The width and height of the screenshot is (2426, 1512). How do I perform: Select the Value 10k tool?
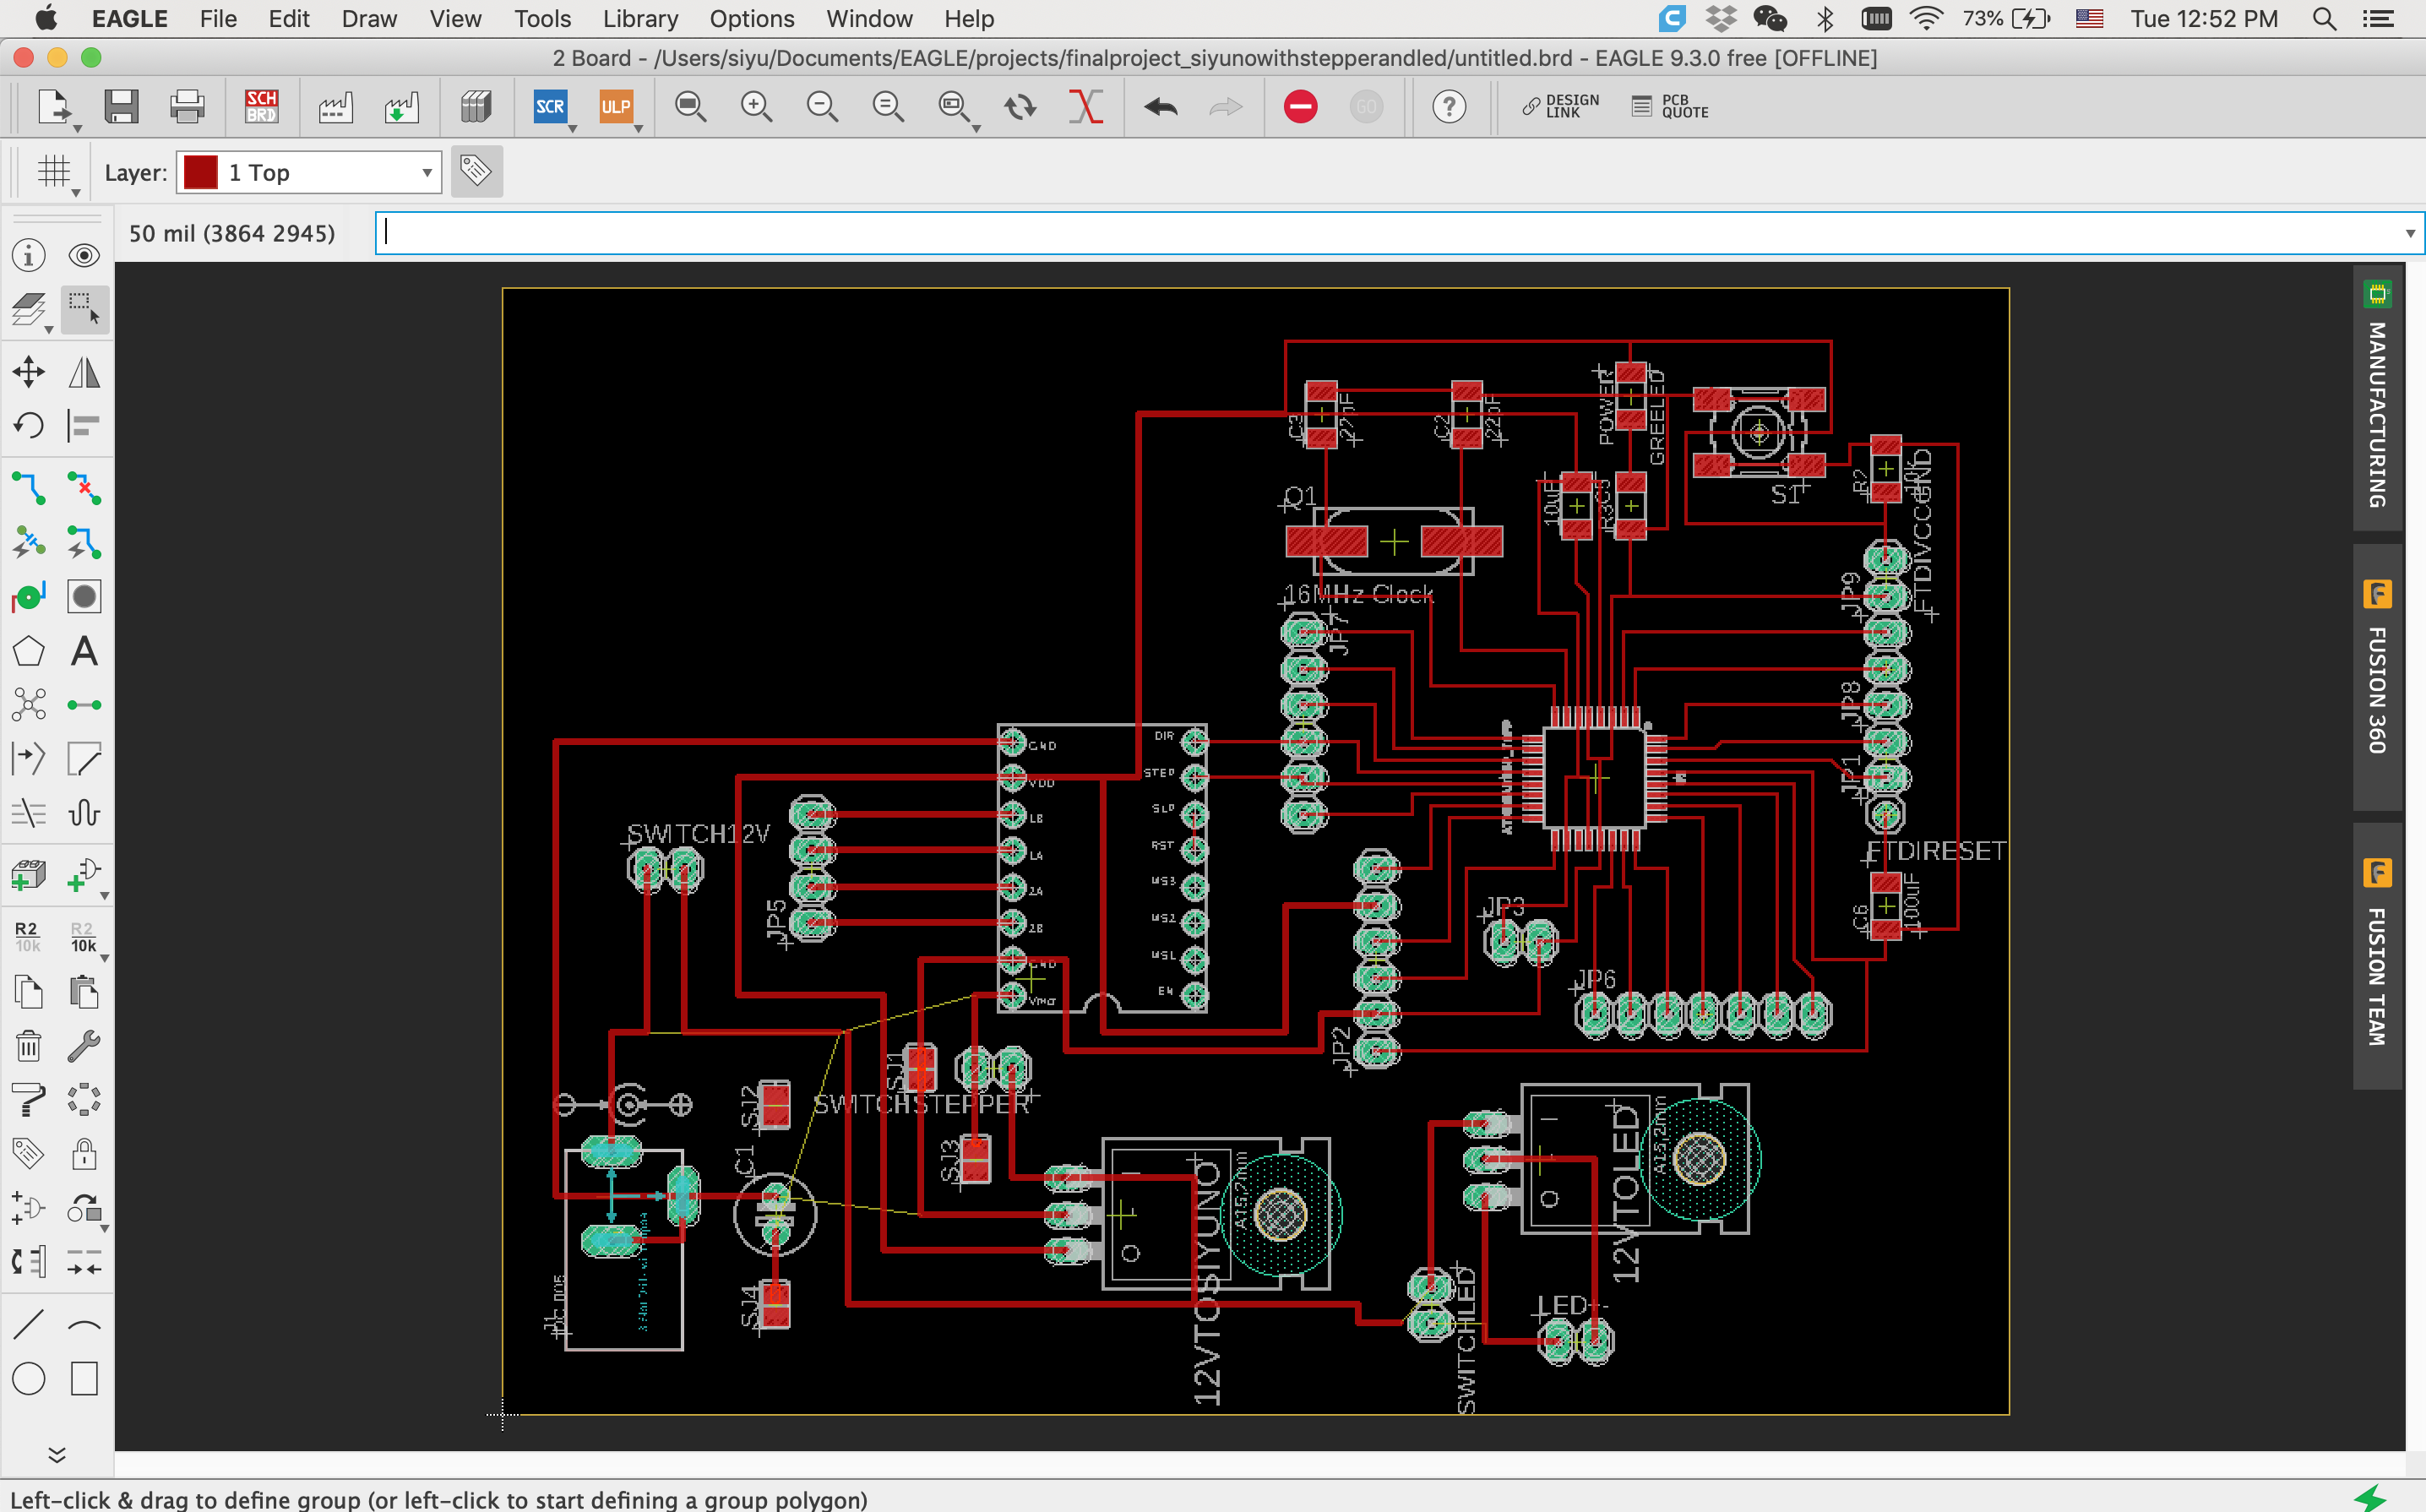click(x=84, y=937)
